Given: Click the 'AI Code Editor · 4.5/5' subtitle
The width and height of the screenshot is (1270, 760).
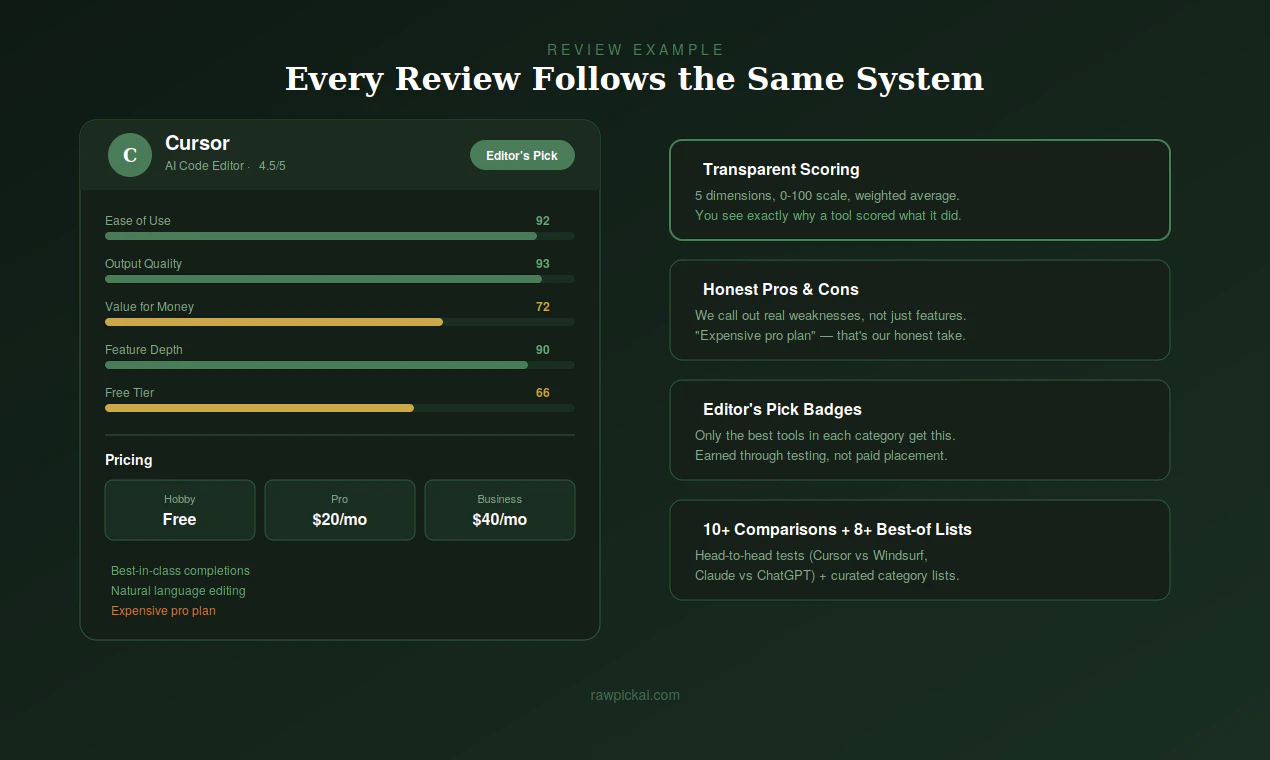Looking at the screenshot, I should (225, 166).
